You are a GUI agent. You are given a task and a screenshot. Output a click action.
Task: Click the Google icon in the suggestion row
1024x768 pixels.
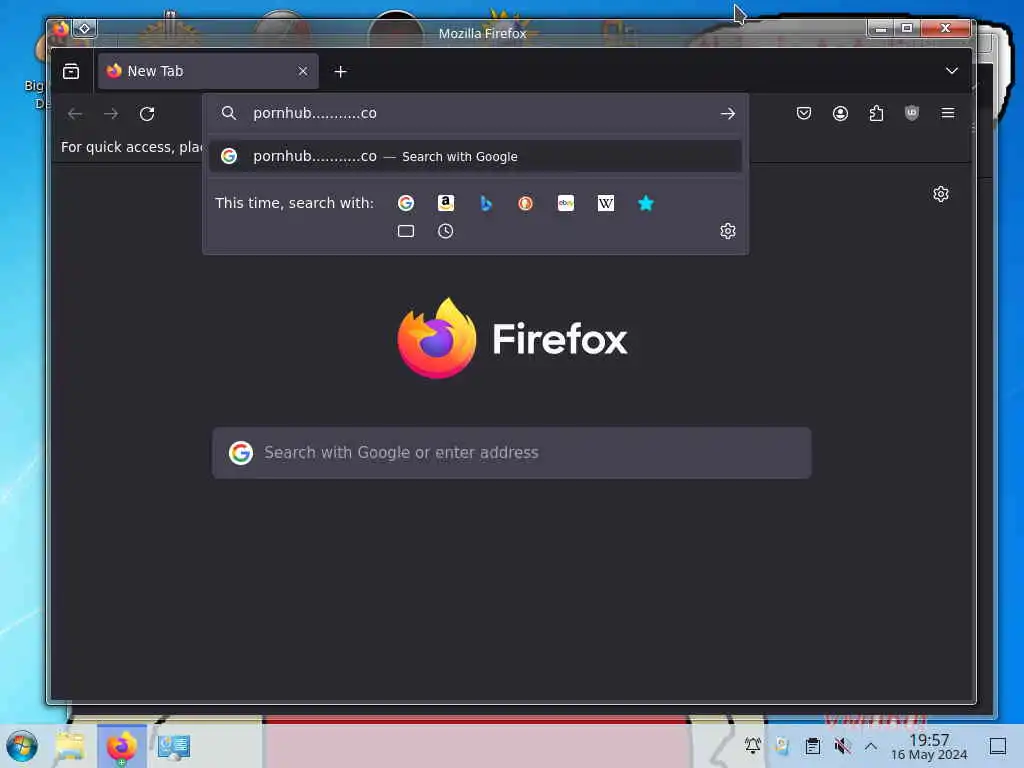[x=229, y=156]
